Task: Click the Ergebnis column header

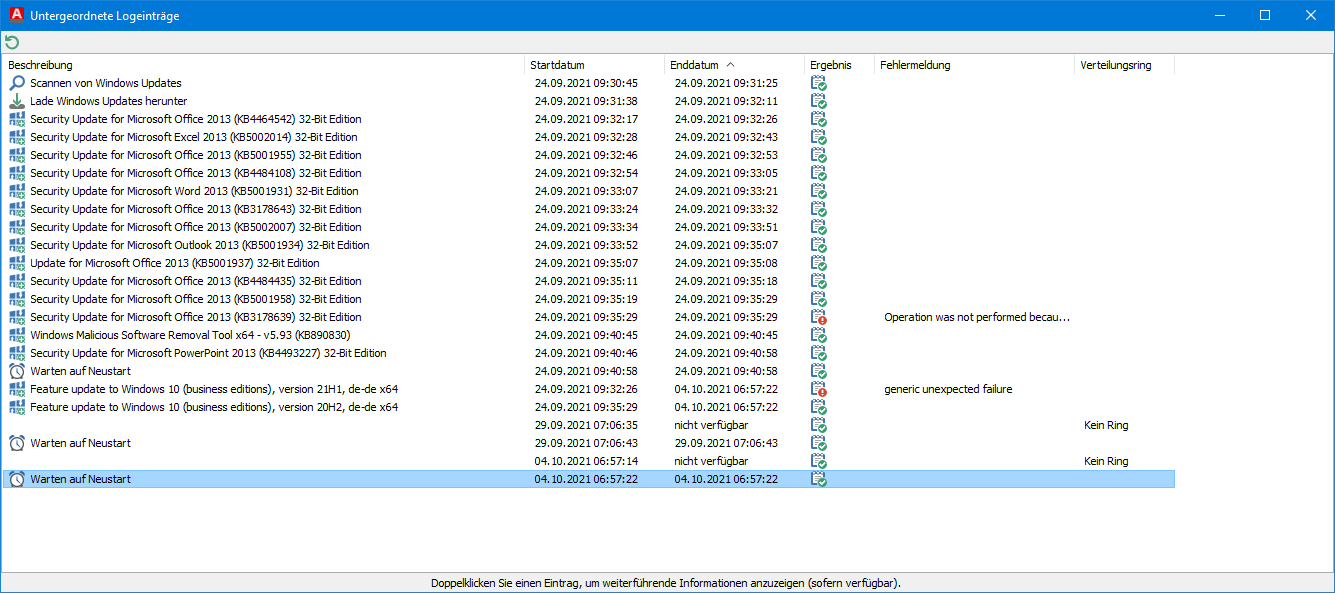Action: point(840,65)
